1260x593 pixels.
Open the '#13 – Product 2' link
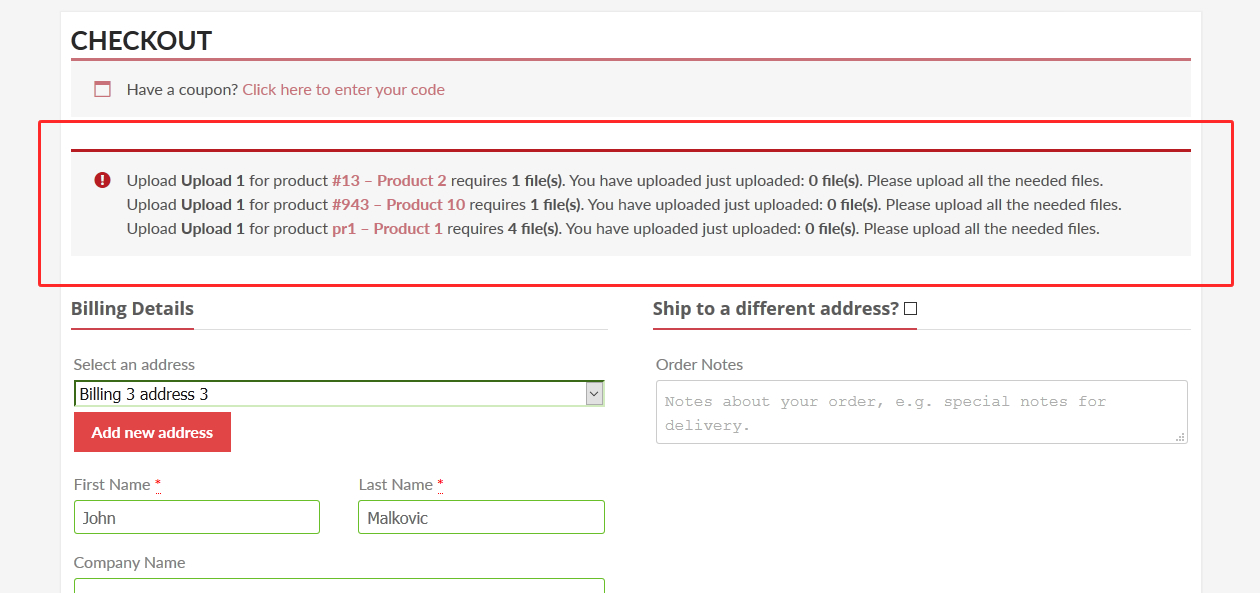(x=389, y=181)
